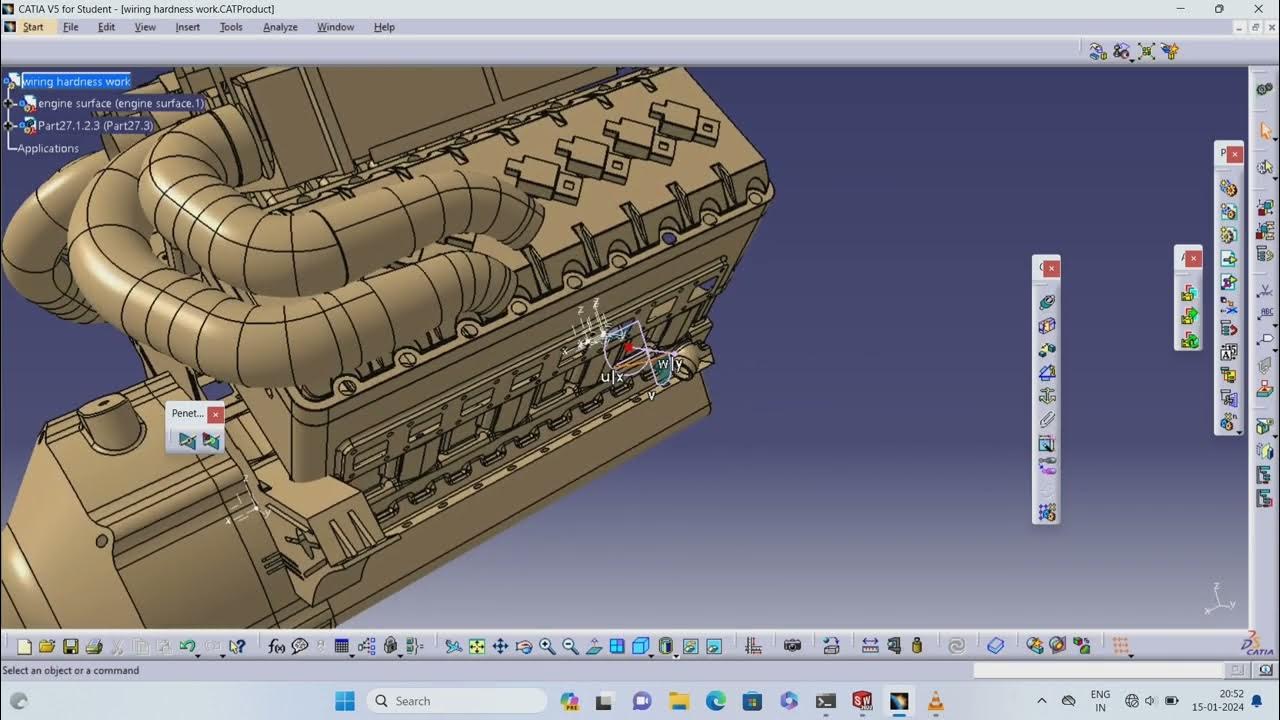Click the Measure Between ruler icon

click(x=870, y=647)
